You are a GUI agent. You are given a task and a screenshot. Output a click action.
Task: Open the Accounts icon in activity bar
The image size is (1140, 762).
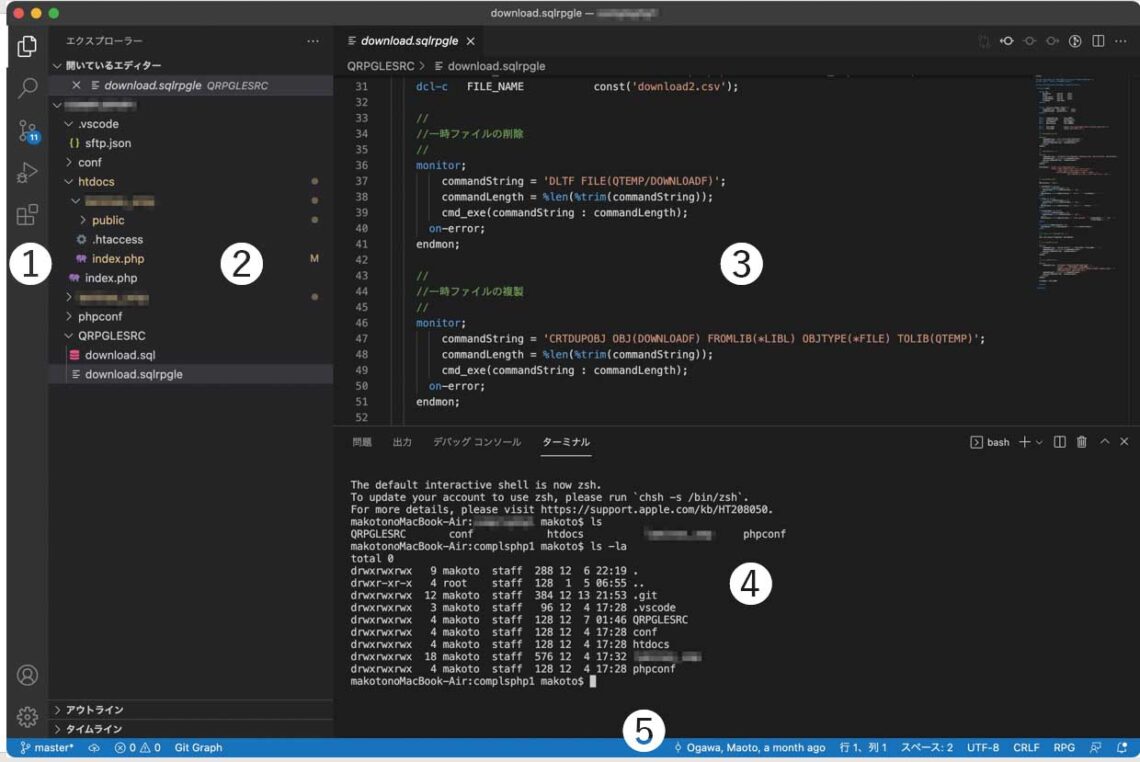pyautogui.click(x=28, y=675)
